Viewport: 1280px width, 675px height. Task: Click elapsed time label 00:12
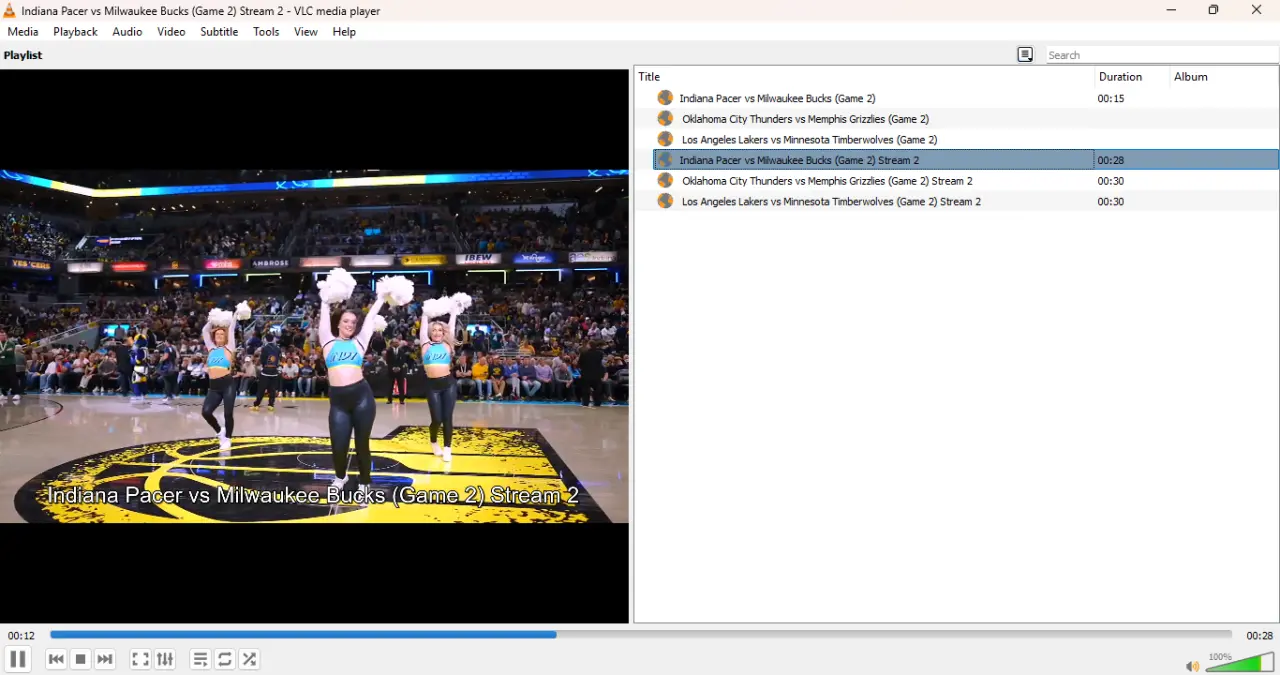coord(21,635)
